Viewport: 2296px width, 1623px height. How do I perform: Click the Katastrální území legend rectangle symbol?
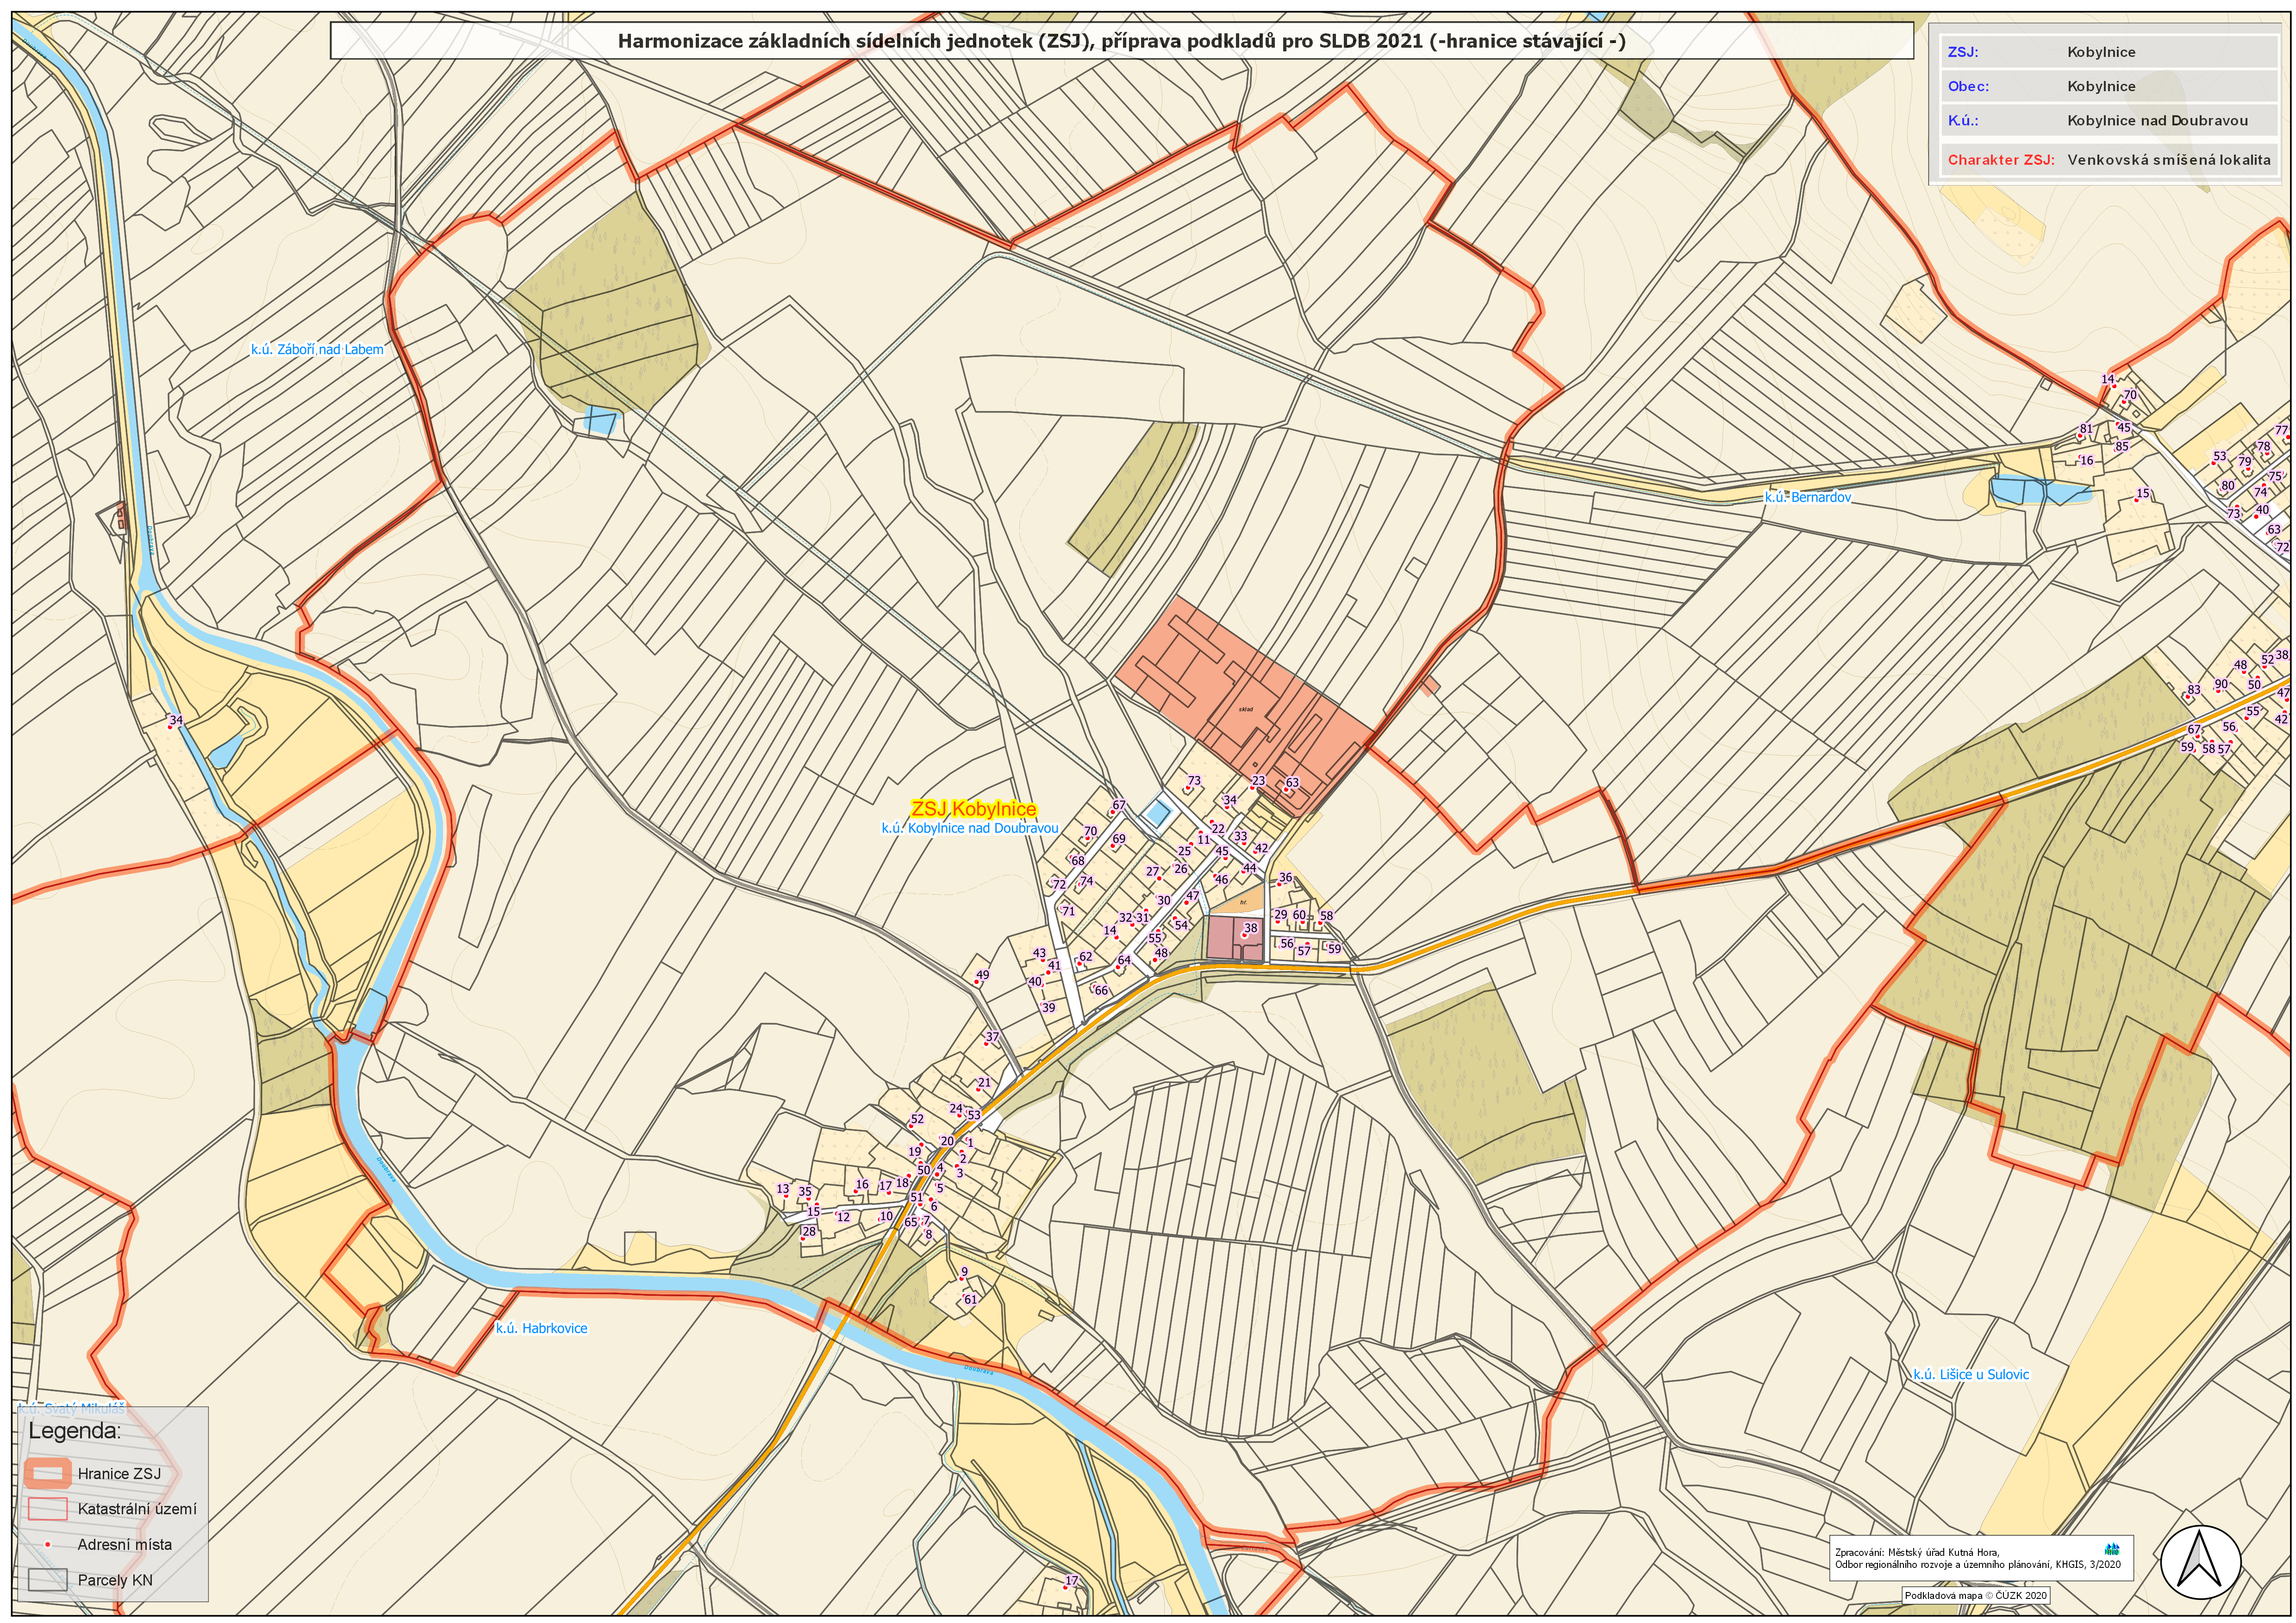coord(47,1508)
